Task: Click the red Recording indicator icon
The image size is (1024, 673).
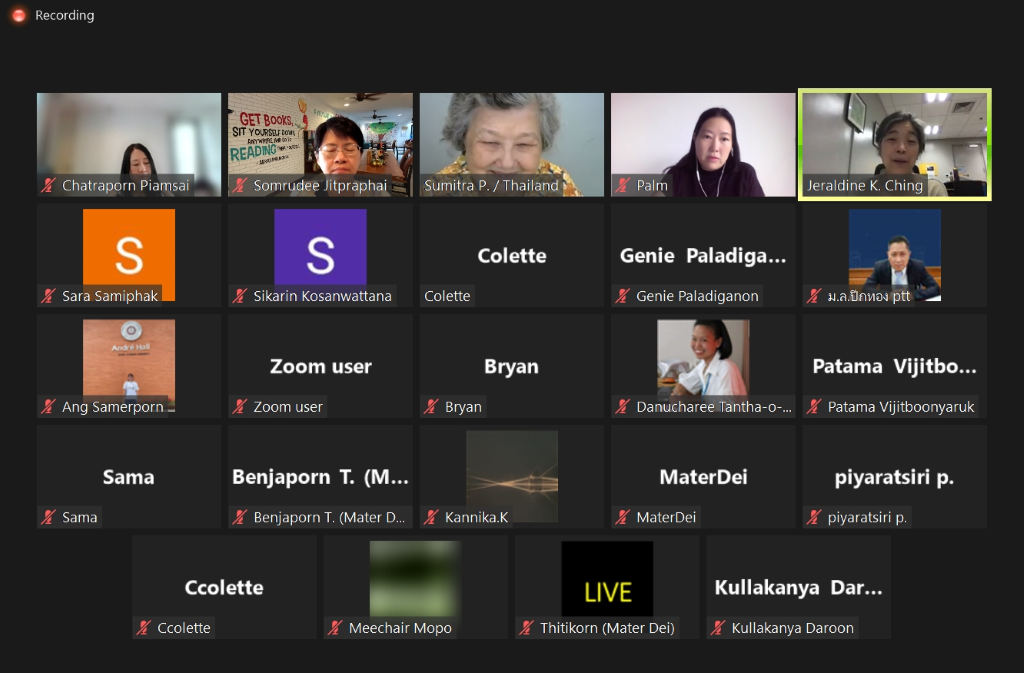Action: point(18,16)
